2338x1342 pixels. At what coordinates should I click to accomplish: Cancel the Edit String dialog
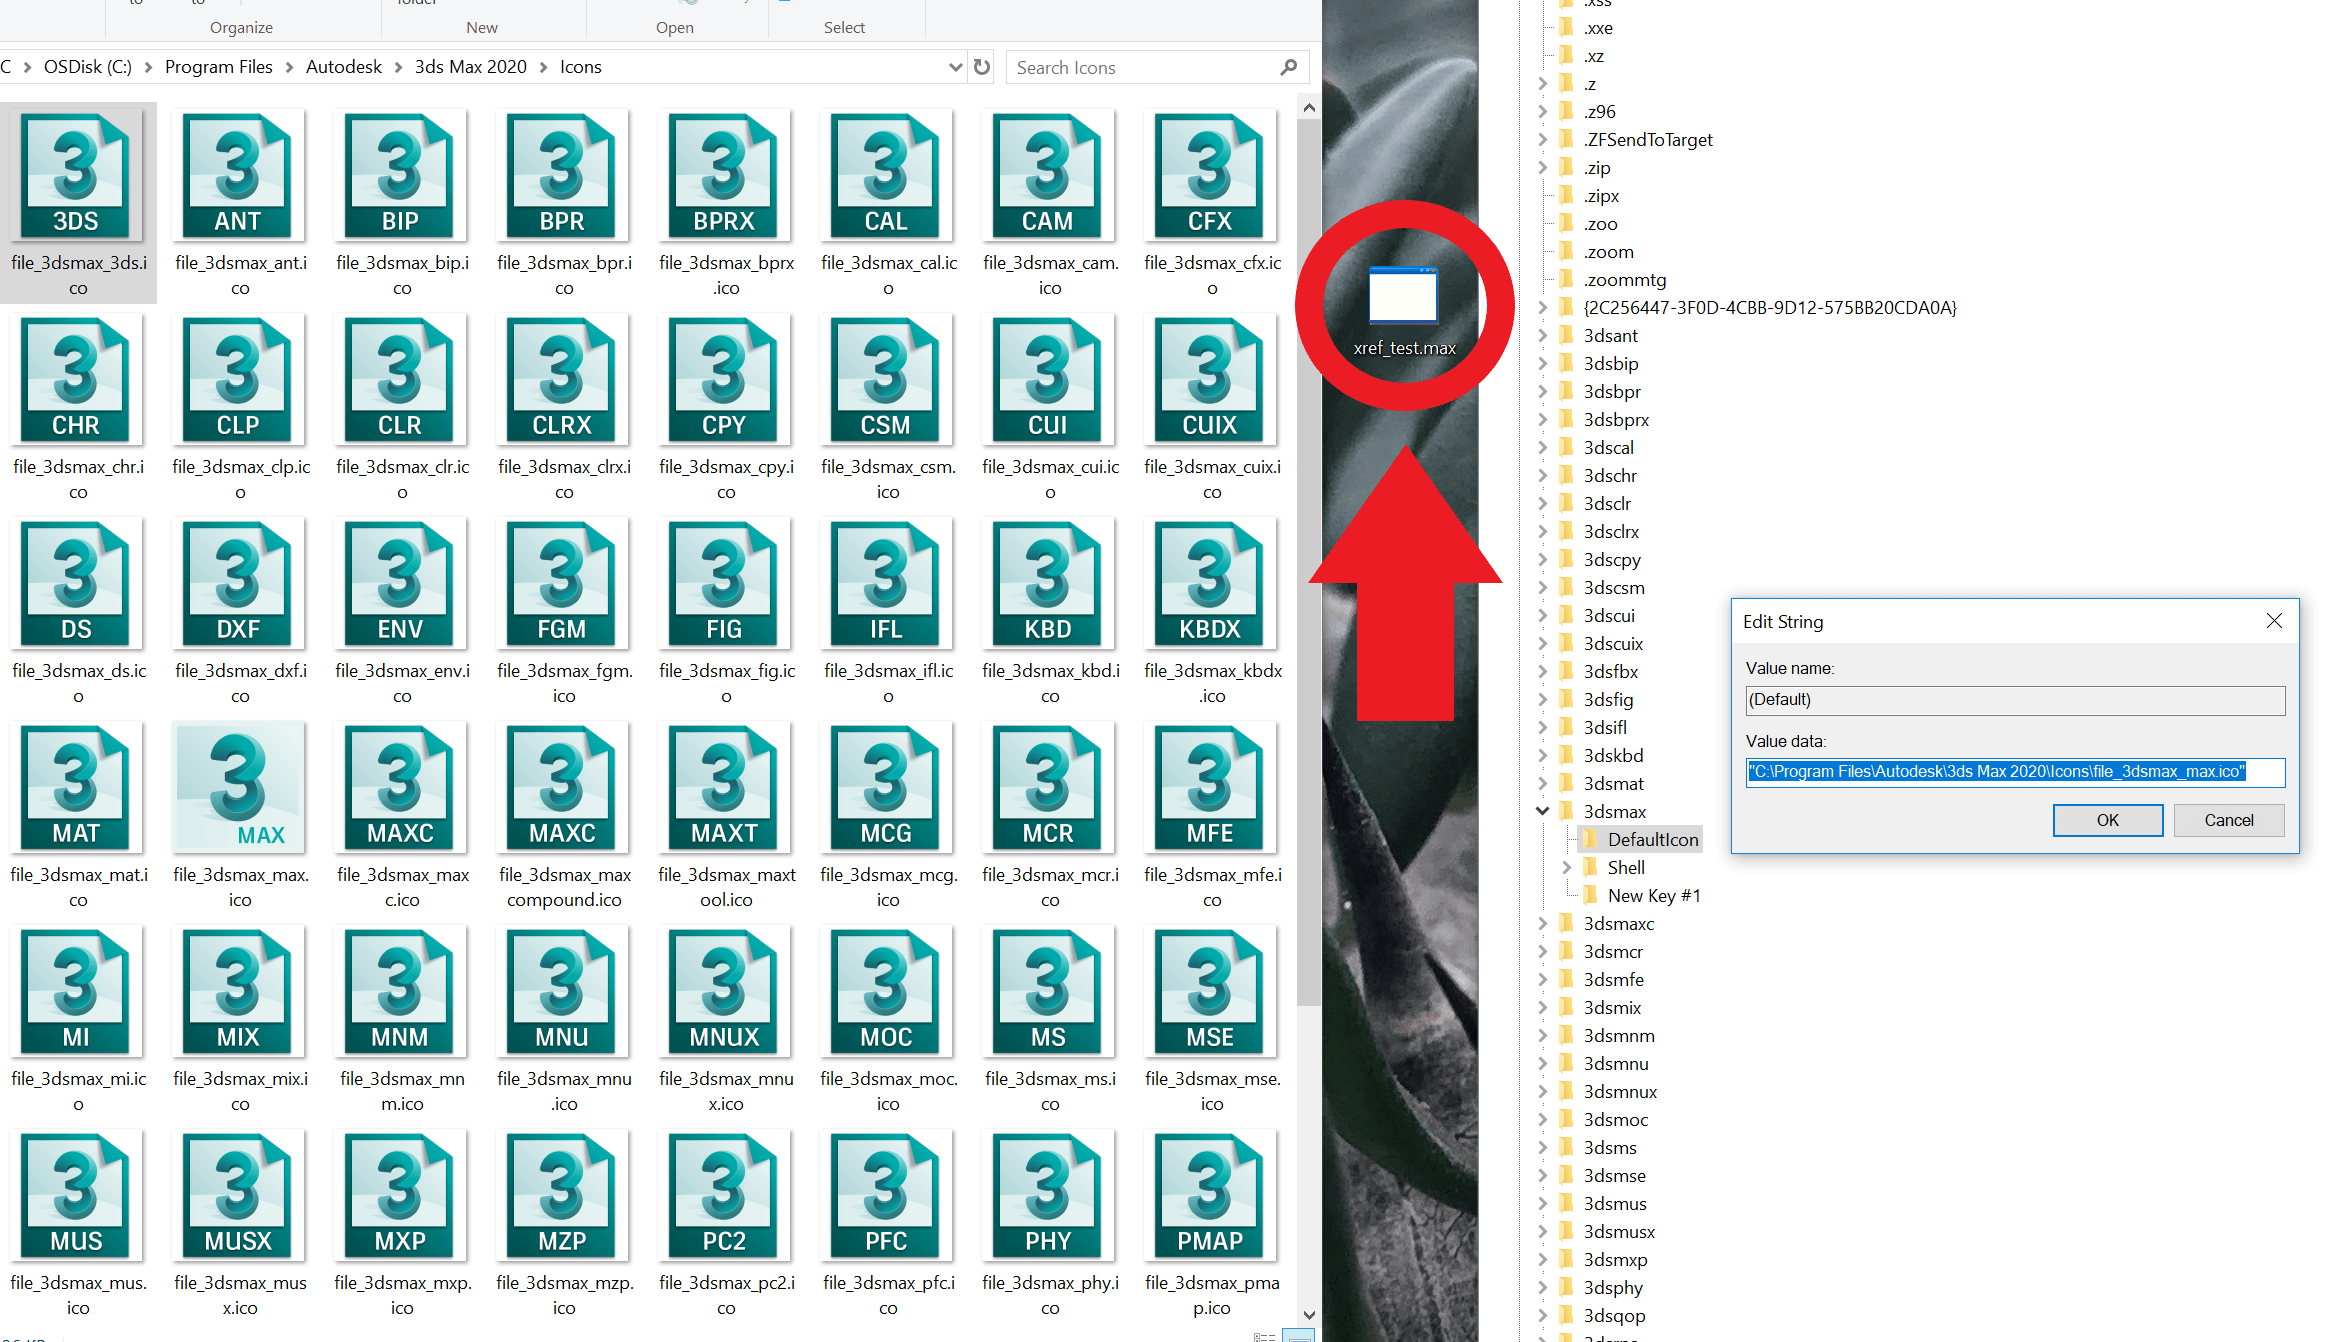[x=2228, y=820]
